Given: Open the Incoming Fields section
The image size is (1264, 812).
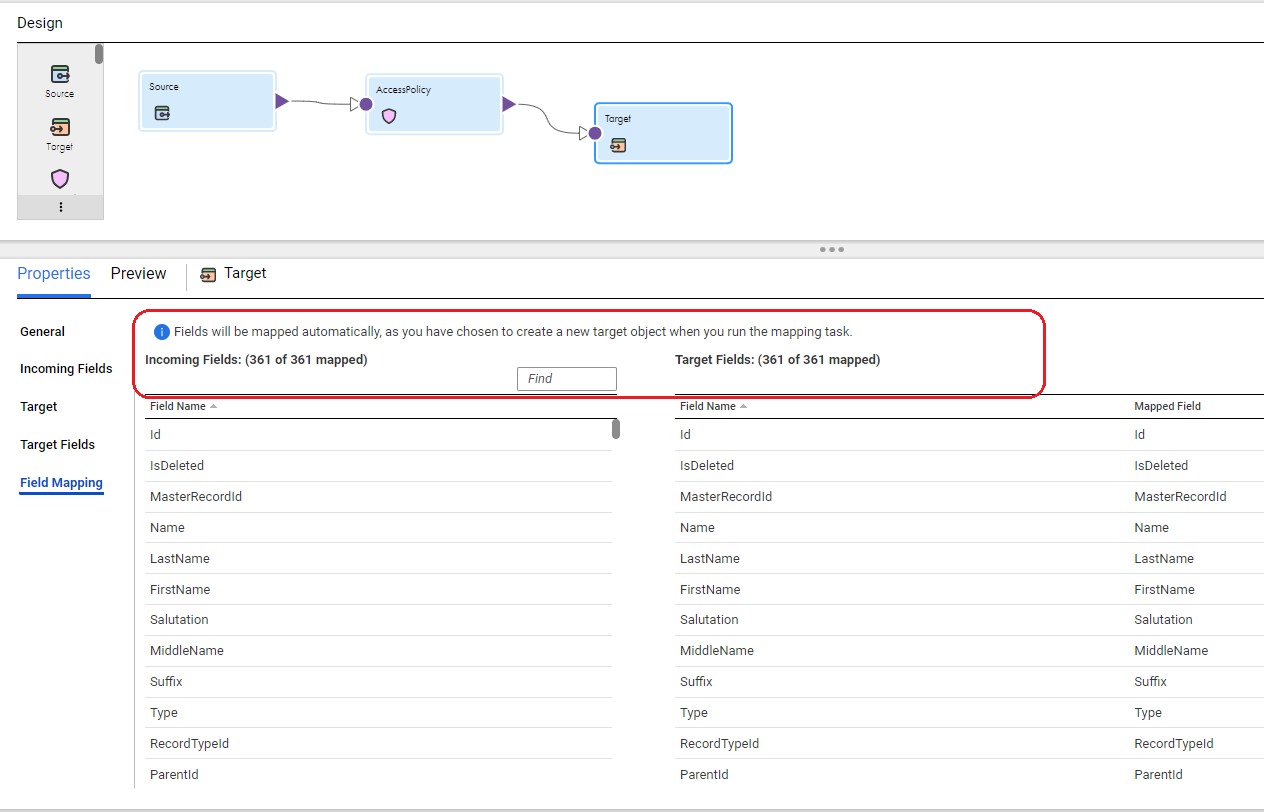Looking at the screenshot, I should 66,369.
